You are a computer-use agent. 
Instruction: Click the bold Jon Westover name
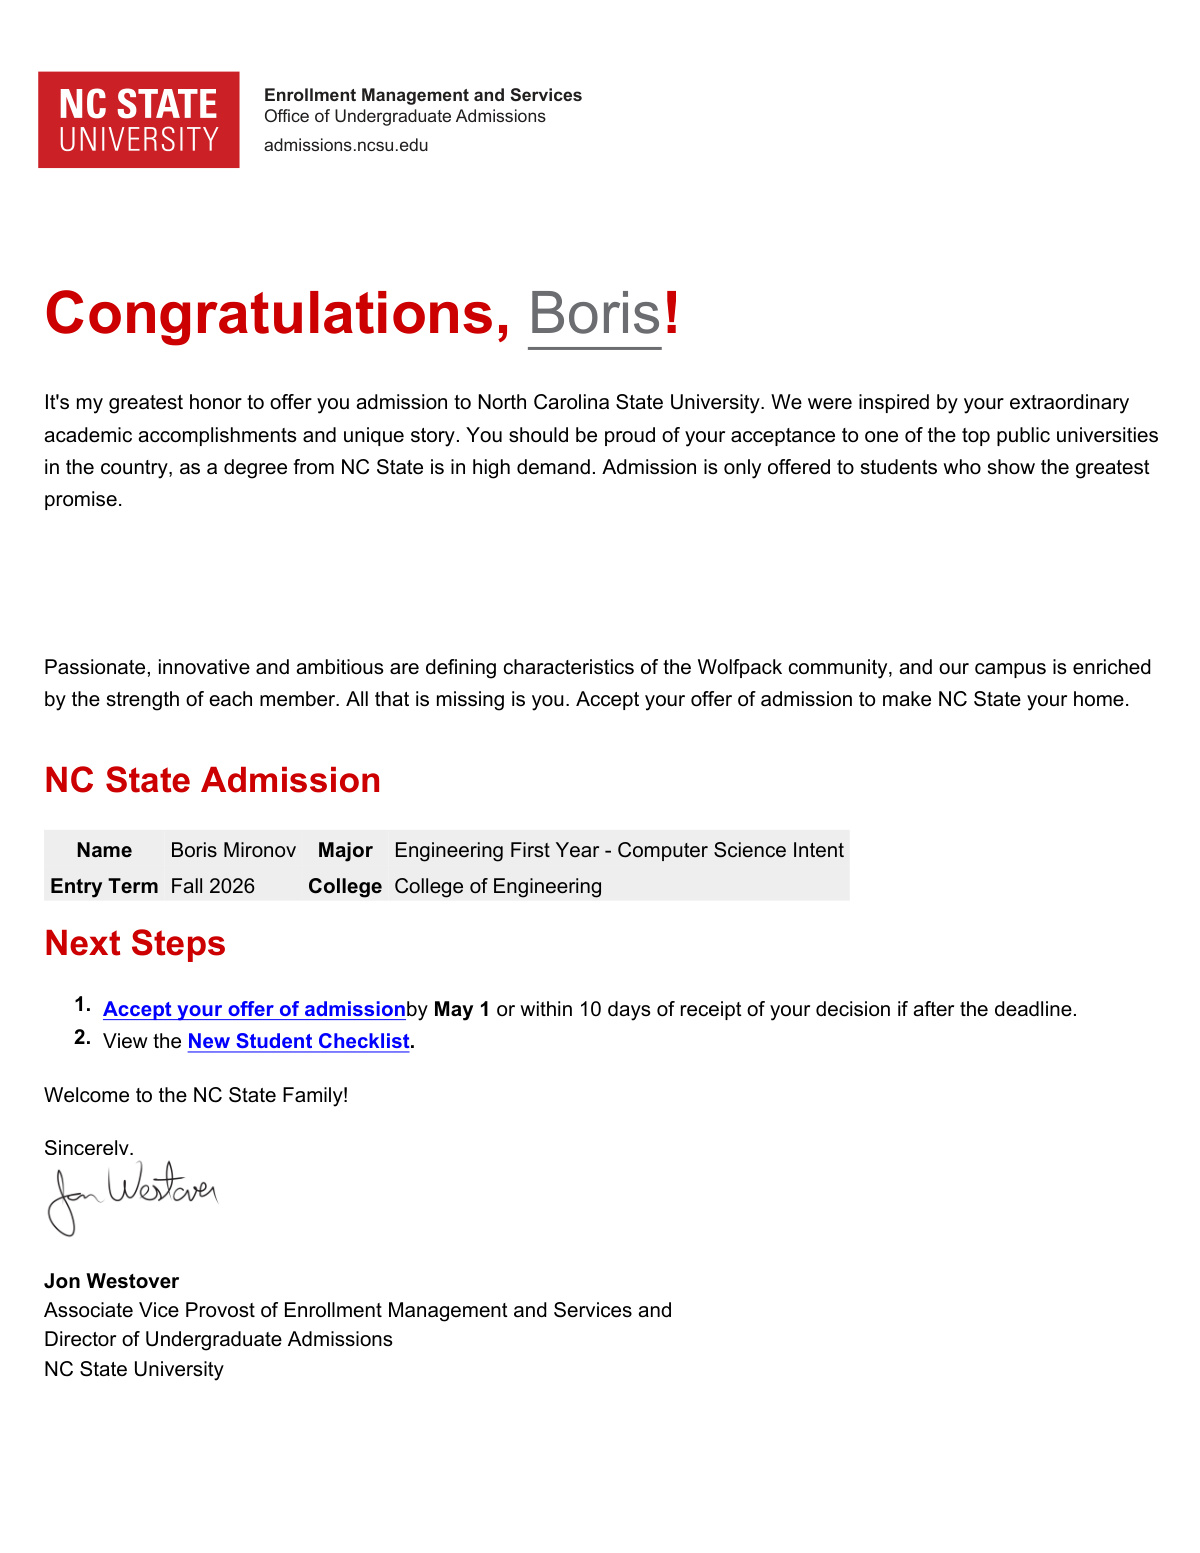[x=112, y=1281]
